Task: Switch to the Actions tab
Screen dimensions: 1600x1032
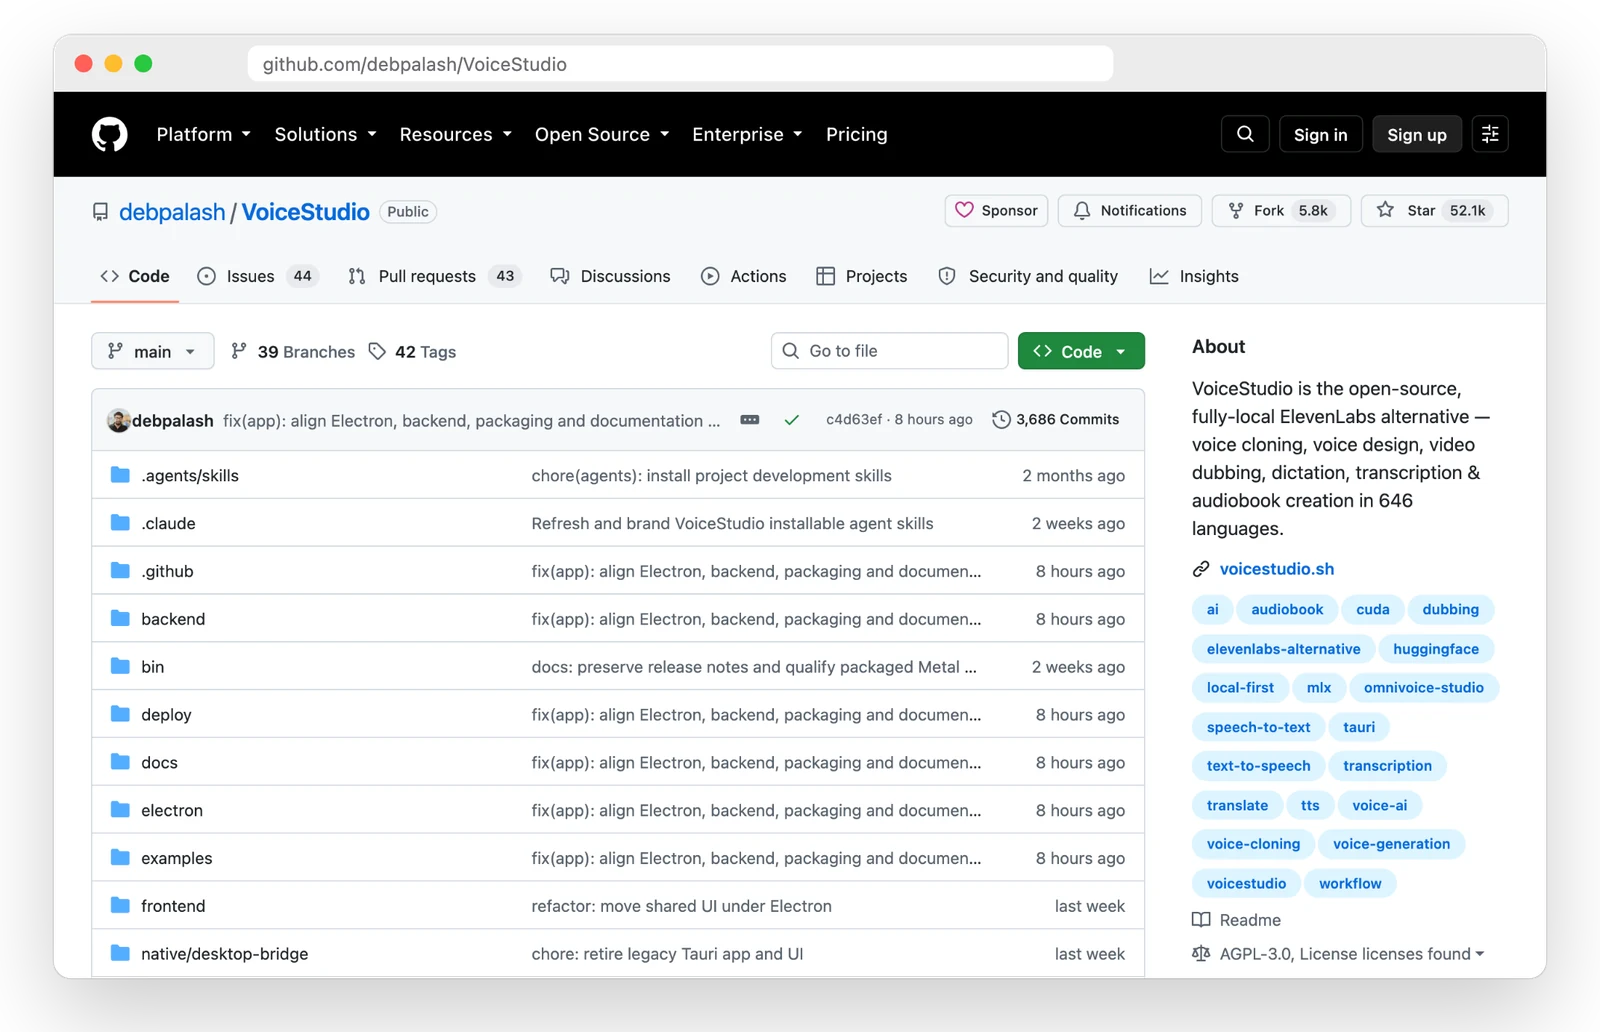Action: pos(743,276)
